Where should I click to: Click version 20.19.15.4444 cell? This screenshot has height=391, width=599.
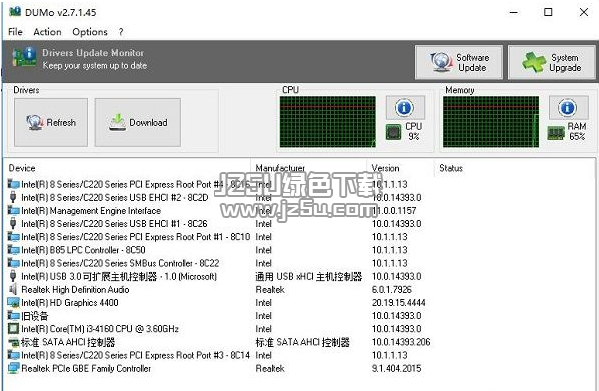tap(398, 303)
